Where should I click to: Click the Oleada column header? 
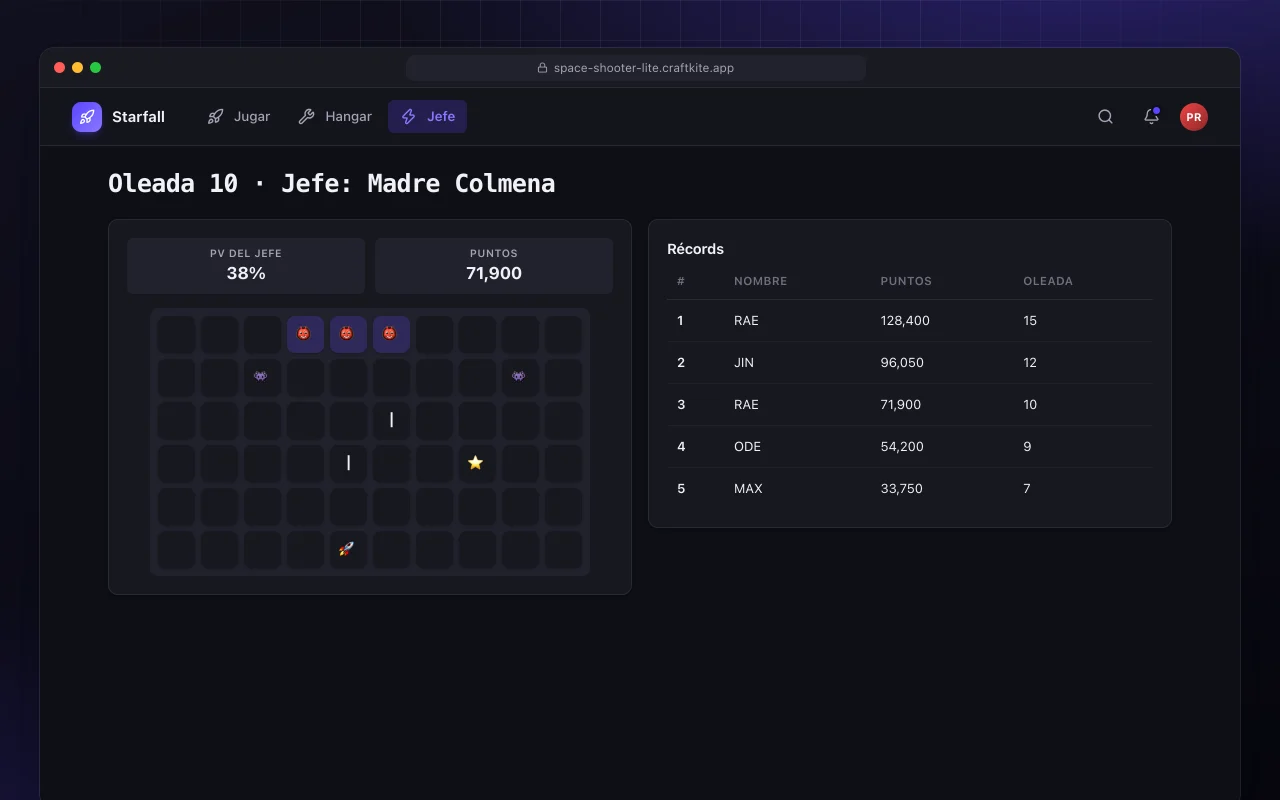click(x=1048, y=281)
